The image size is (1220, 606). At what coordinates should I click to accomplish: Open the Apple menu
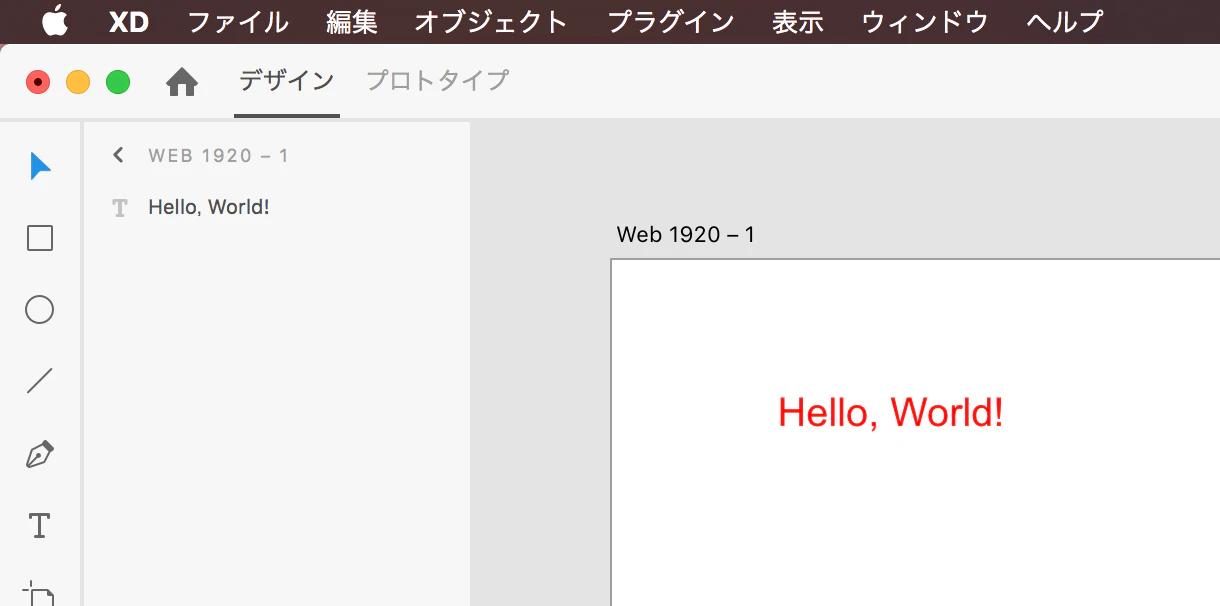pyautogui.click(x=56, y=21)
